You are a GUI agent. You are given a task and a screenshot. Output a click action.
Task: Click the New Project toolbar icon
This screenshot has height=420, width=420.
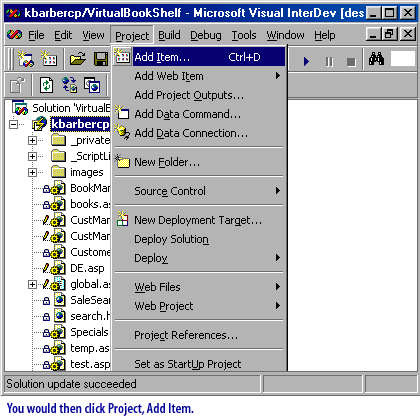(26, 59)
